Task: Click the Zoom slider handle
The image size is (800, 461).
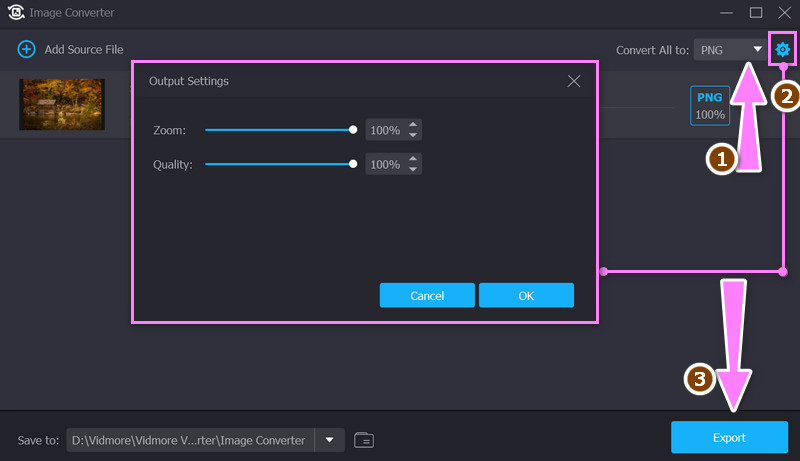Action: click(353, 130)
